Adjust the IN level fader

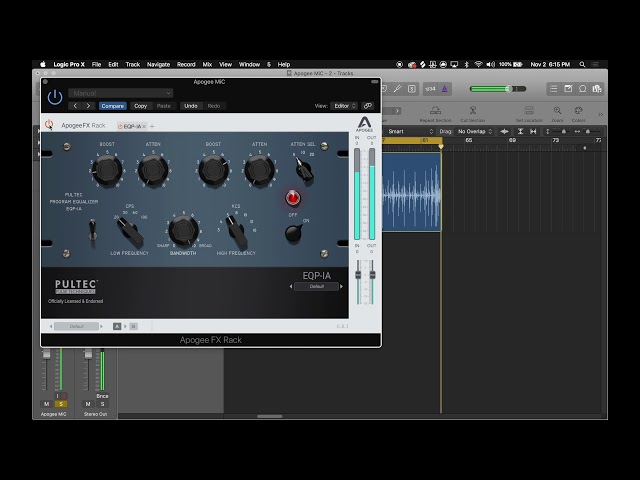coord(358,275)
